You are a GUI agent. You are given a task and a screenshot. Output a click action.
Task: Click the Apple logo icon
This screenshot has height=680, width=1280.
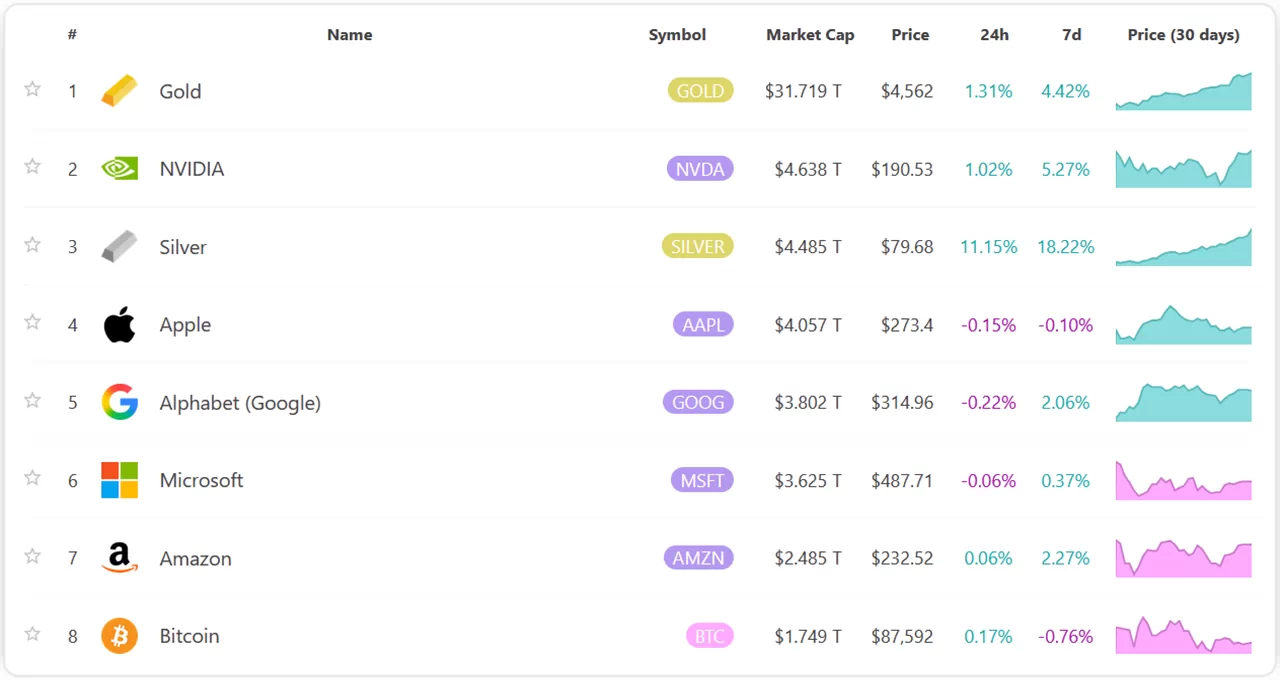[x=119, y=325]
